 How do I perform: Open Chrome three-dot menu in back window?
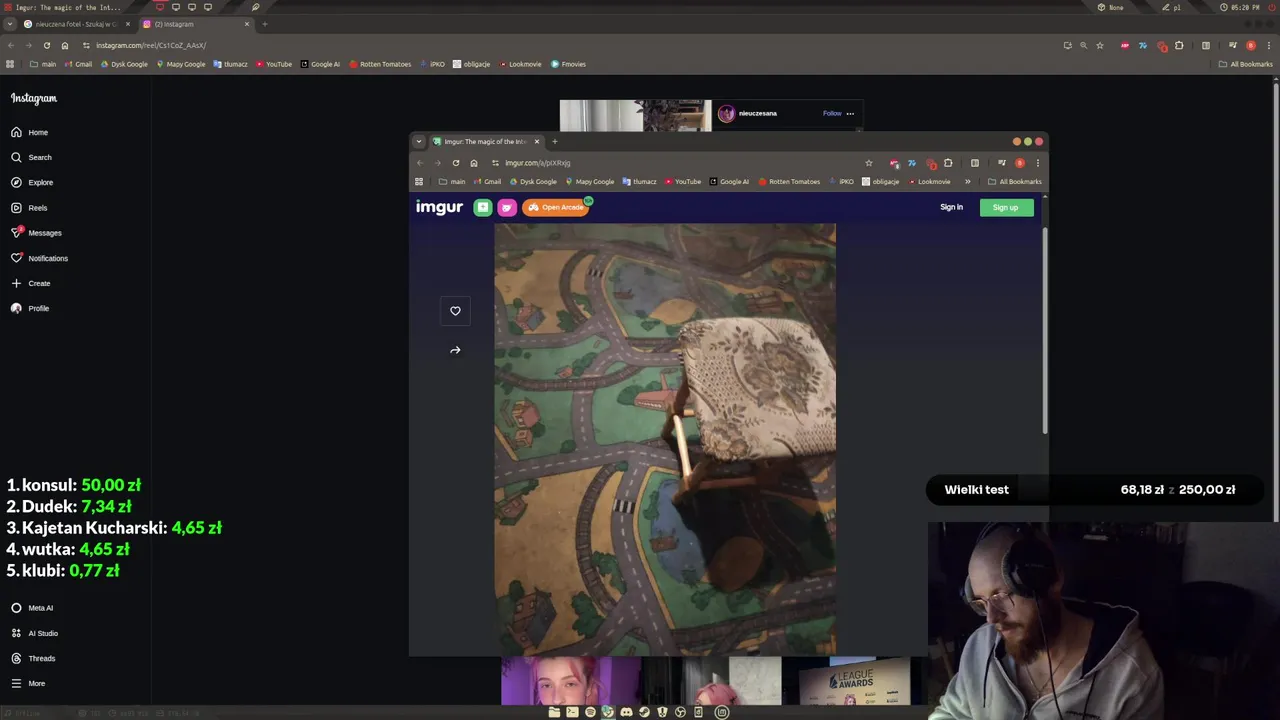(1269, 45)
